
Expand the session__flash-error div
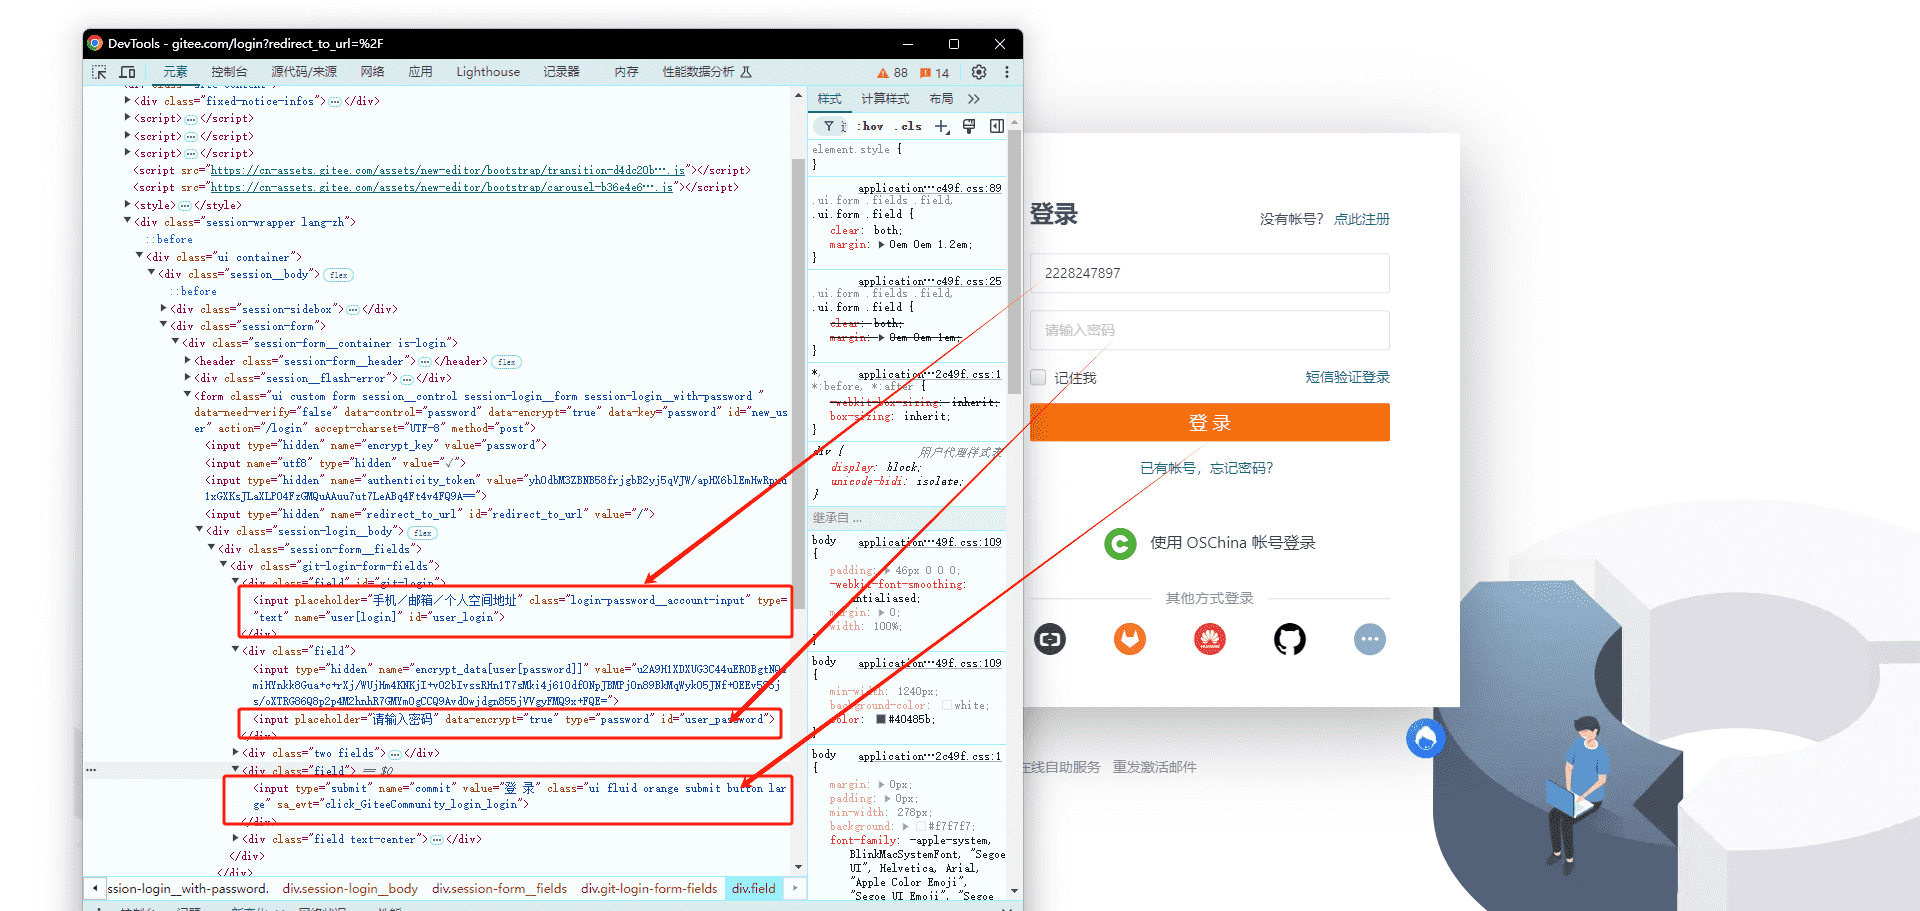188,377
